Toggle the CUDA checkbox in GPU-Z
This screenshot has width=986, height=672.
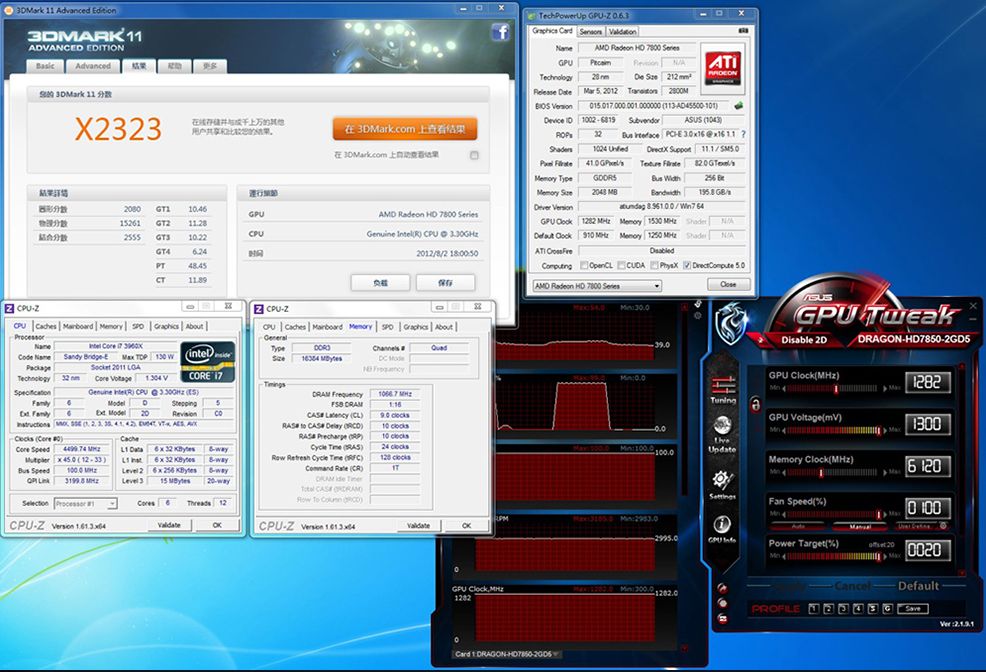(x=622, y=265)
